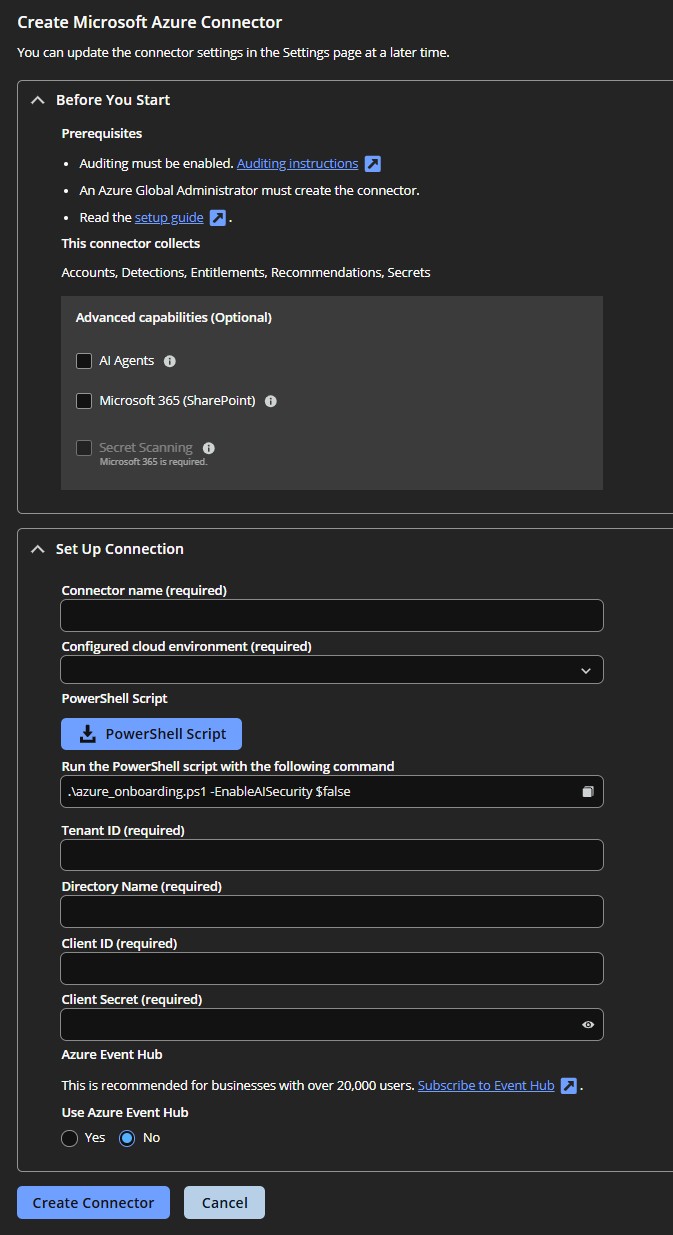Select Yes for Use Azure Event Hub
Viewport: 673px width, 1235px height.
click(69, 1138)
